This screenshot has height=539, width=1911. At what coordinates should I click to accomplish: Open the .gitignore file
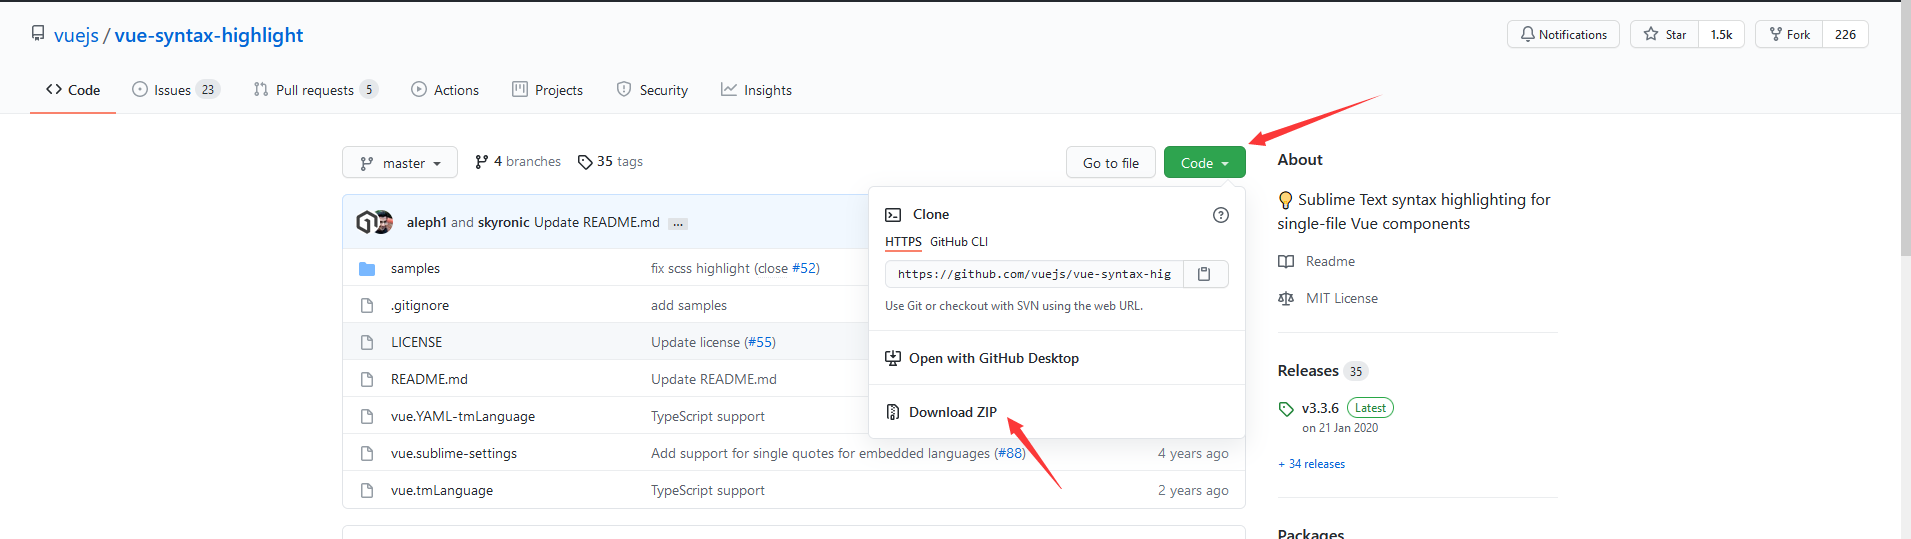click(x=420, y=305)
